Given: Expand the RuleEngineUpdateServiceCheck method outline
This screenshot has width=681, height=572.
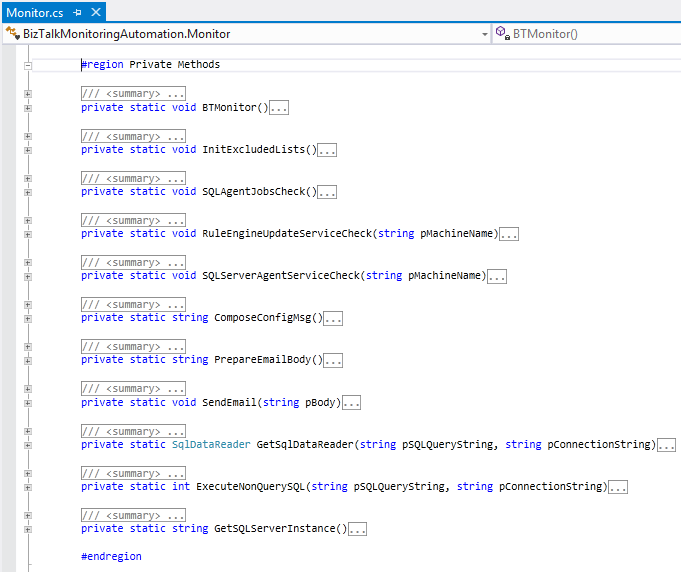Looking at the screenshot, I should (x=28, y=235).
